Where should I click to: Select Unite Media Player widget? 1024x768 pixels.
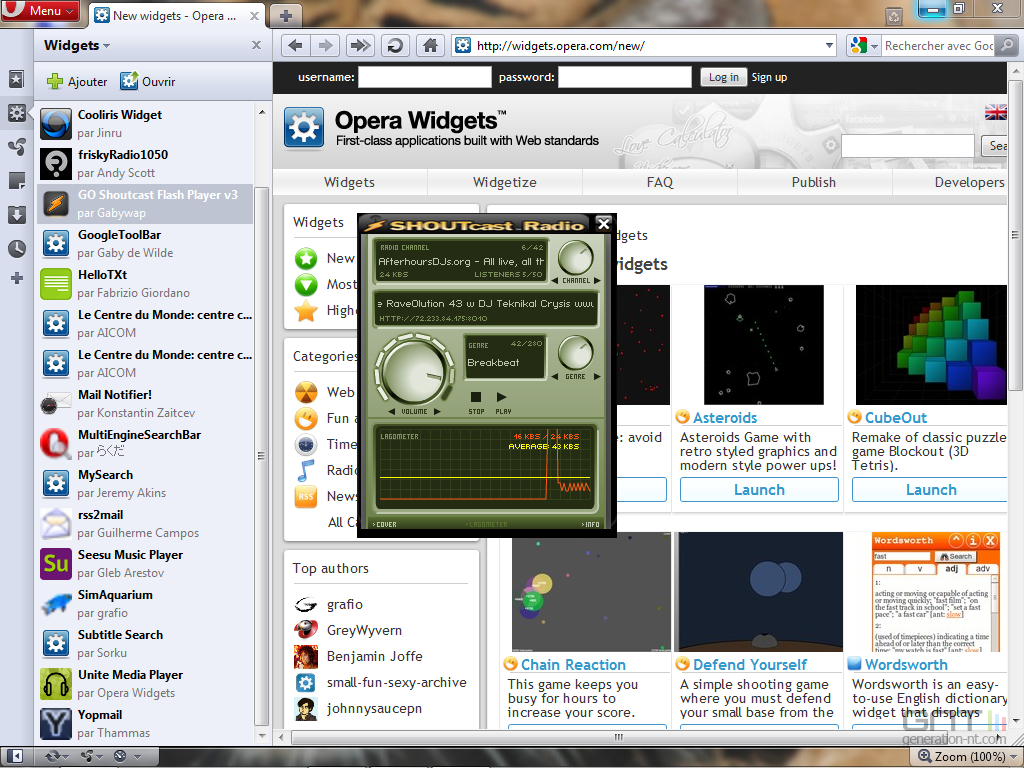pyautogui.click(x=145, y=684)
